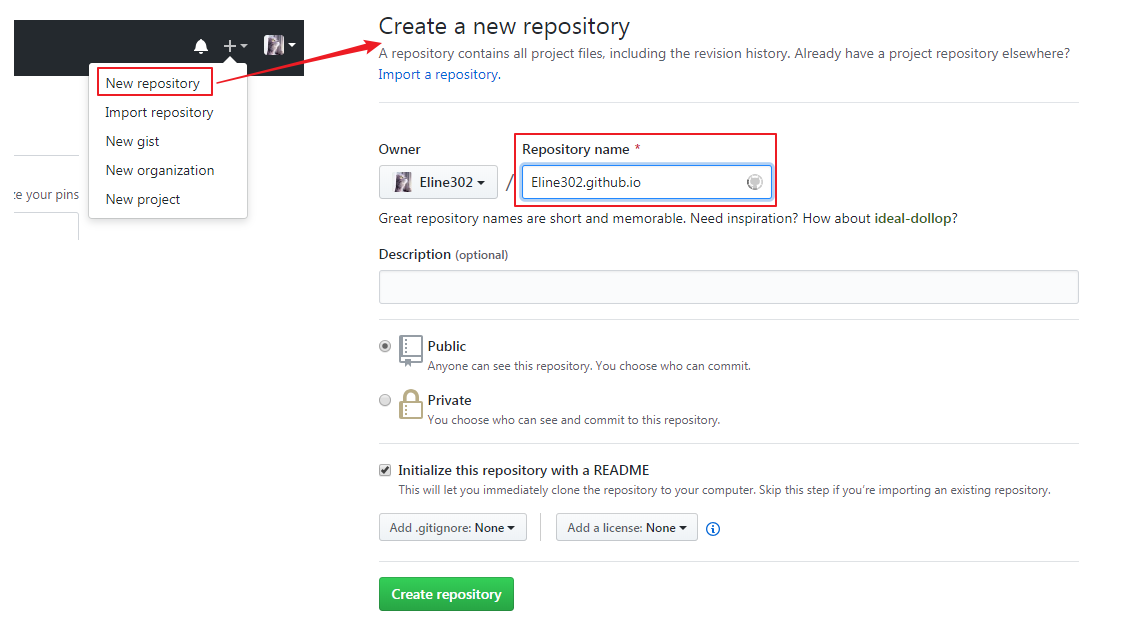Screen dimensions: 1146x628
Task: Click the Private repository lock icon
Action: [411, 404]
